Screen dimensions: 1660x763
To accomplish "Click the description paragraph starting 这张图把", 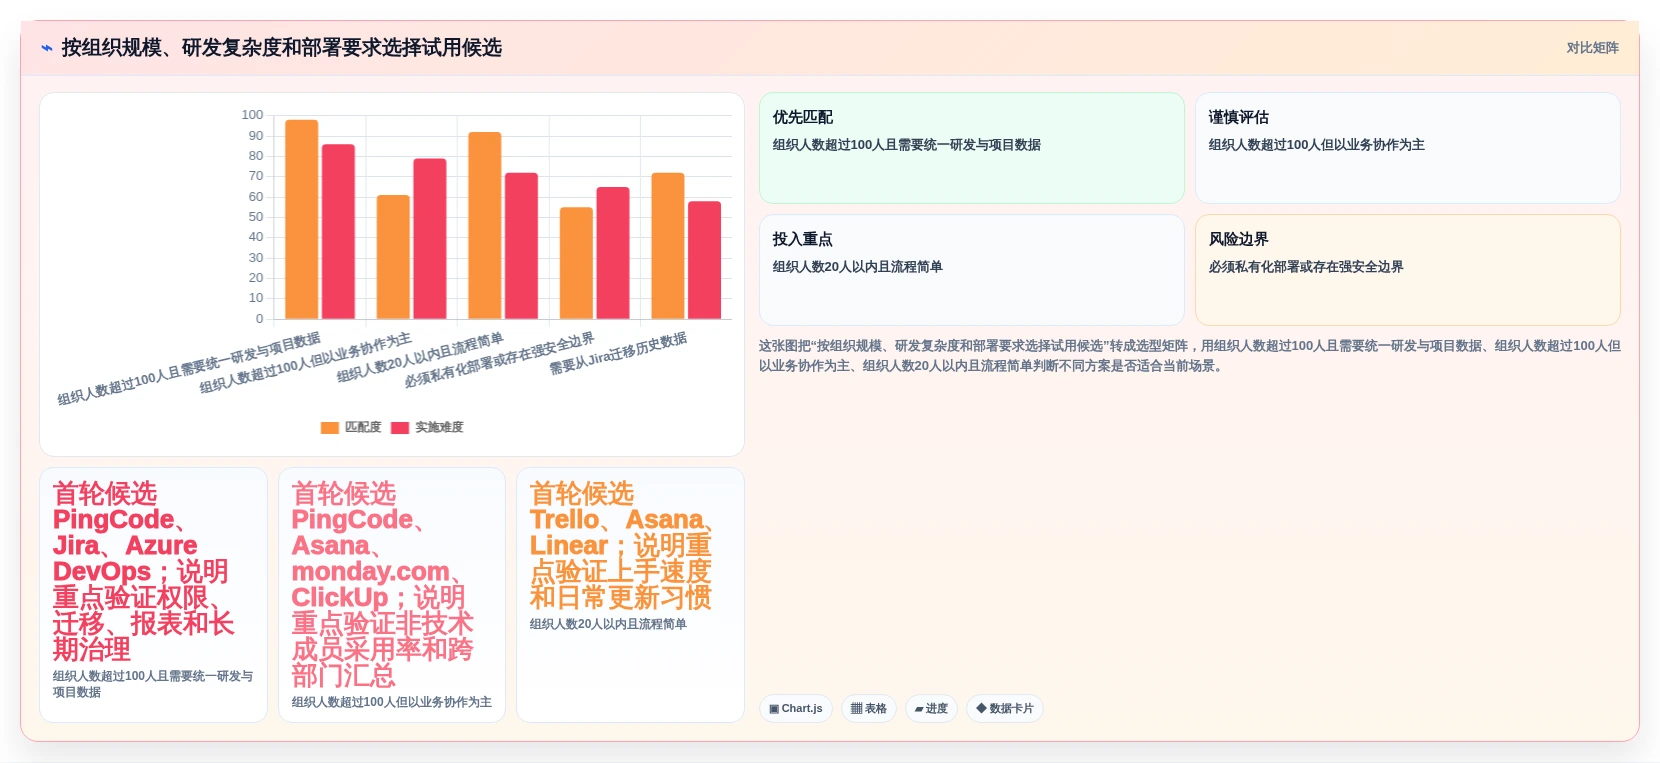I will (1190, 355).
